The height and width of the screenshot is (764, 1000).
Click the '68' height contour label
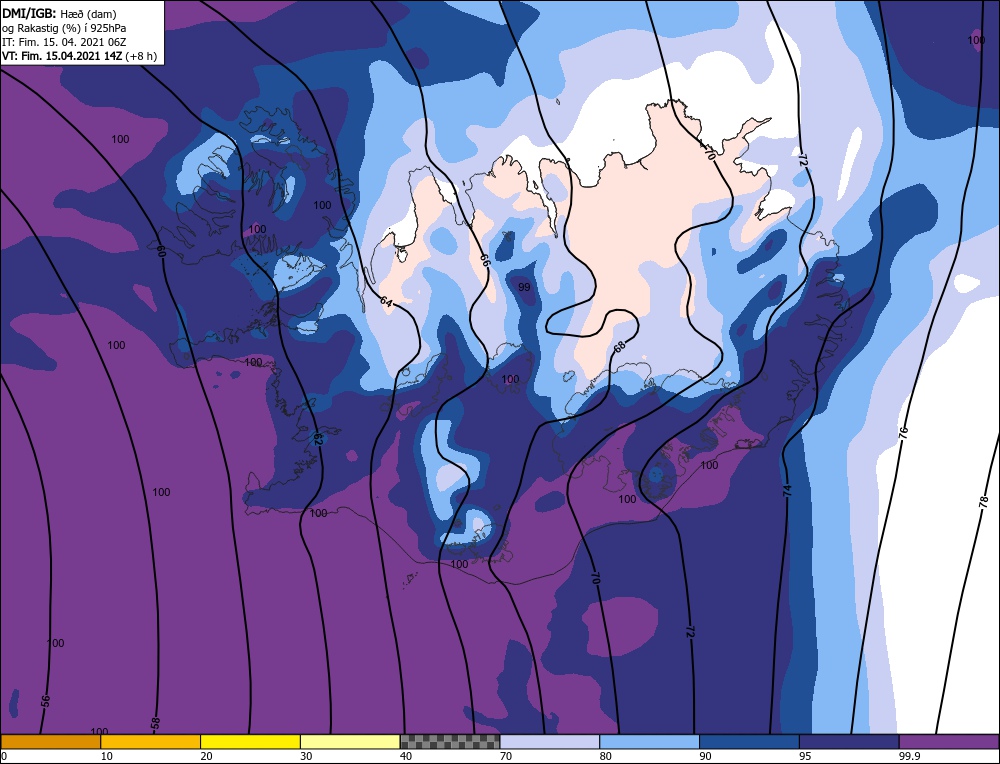(619, 346)
